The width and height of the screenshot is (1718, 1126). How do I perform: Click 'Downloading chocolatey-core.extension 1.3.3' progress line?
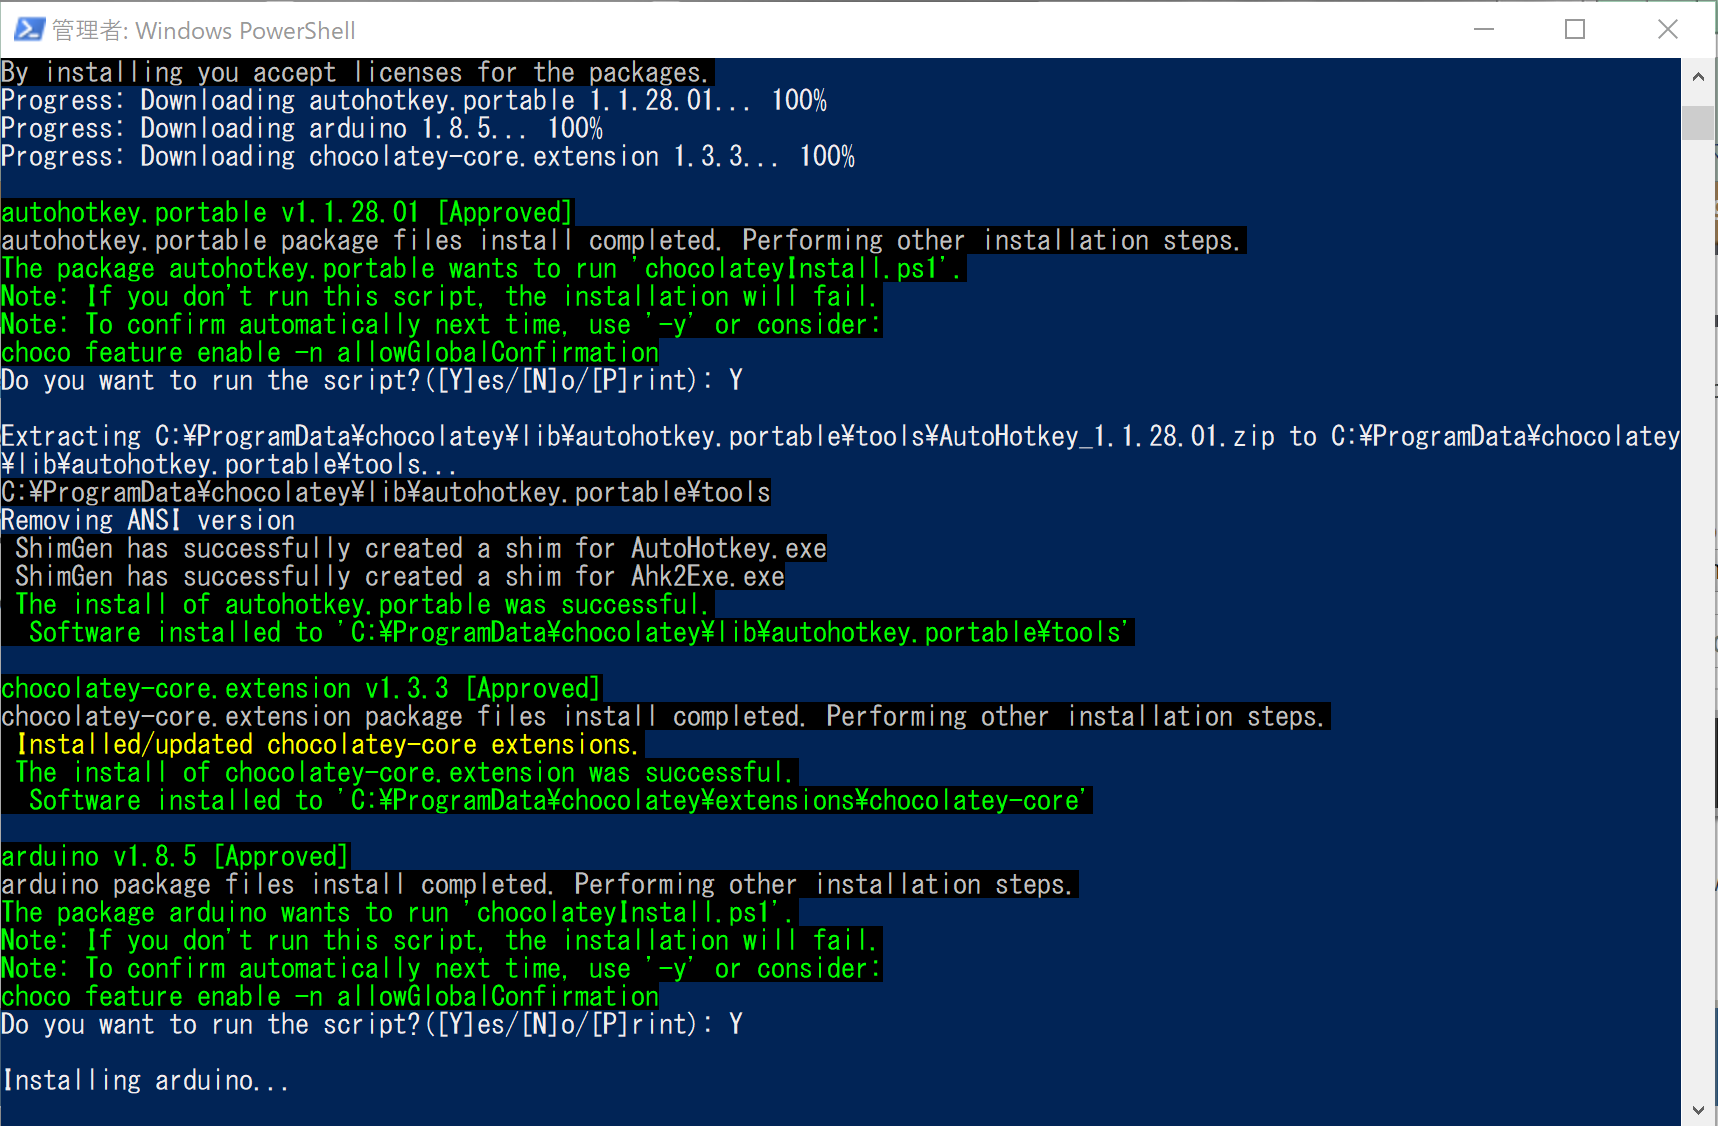pyautogui.click(x=428, y=156)
